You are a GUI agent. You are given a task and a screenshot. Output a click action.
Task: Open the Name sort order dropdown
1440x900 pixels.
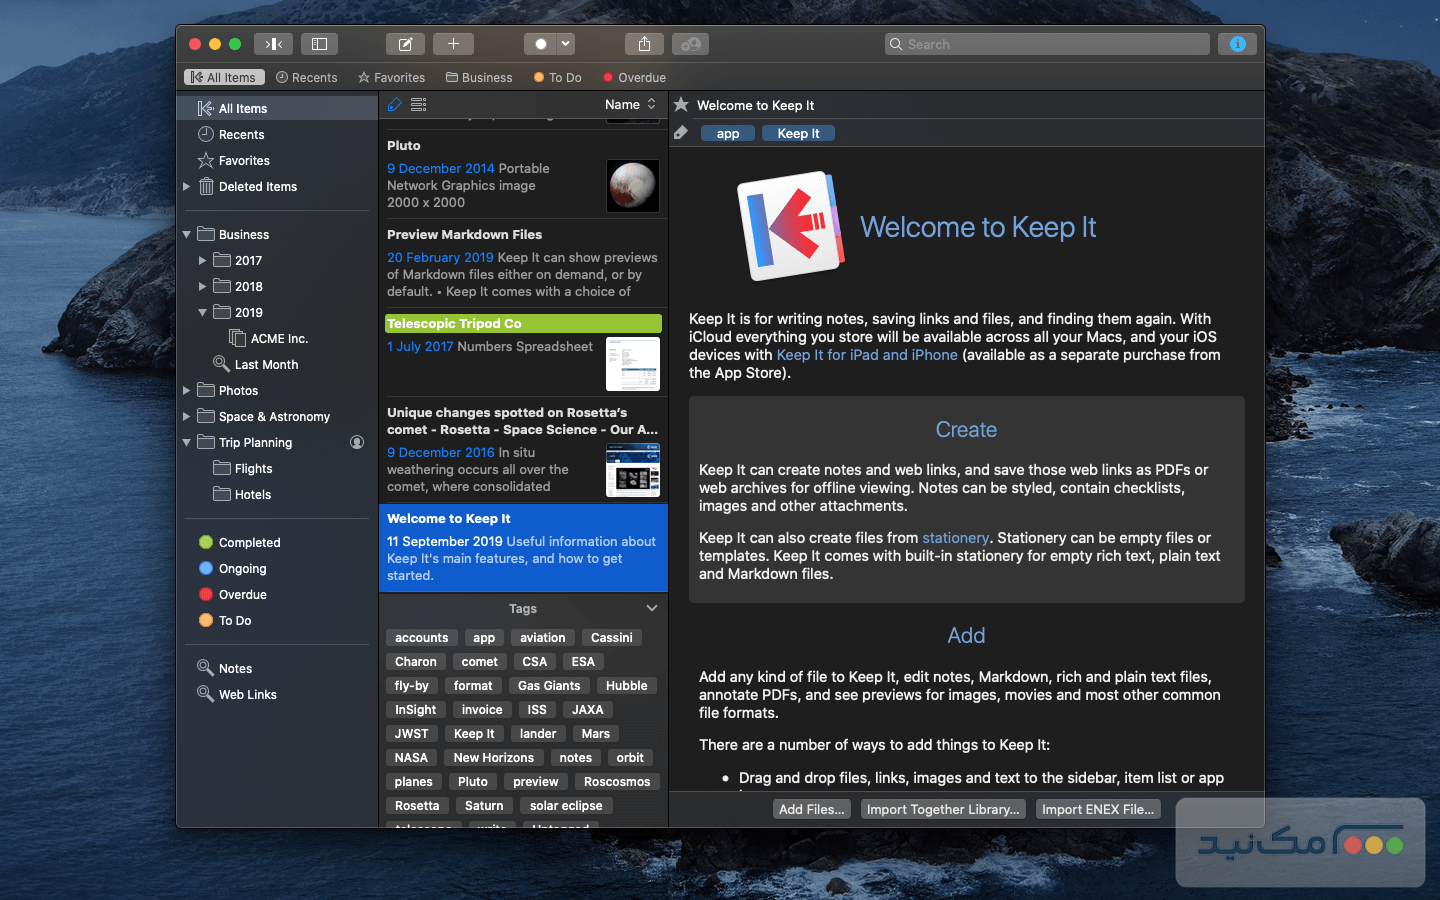coord(630,105)
